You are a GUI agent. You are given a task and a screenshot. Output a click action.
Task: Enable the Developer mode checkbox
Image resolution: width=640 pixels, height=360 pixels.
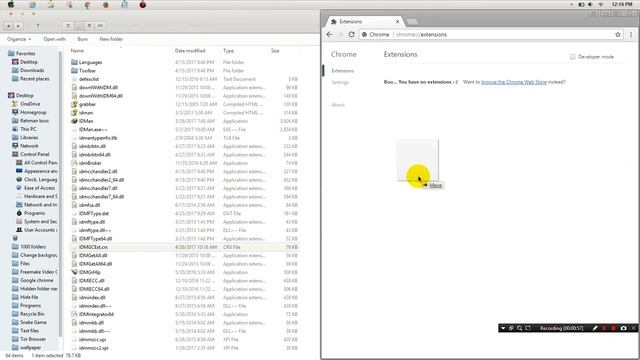pos(573,57)
